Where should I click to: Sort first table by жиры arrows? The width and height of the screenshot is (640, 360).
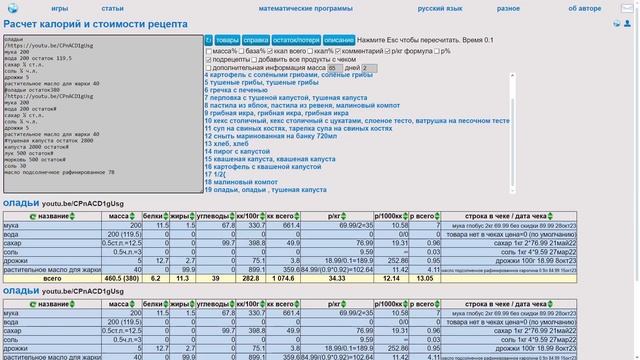[192, 216]
